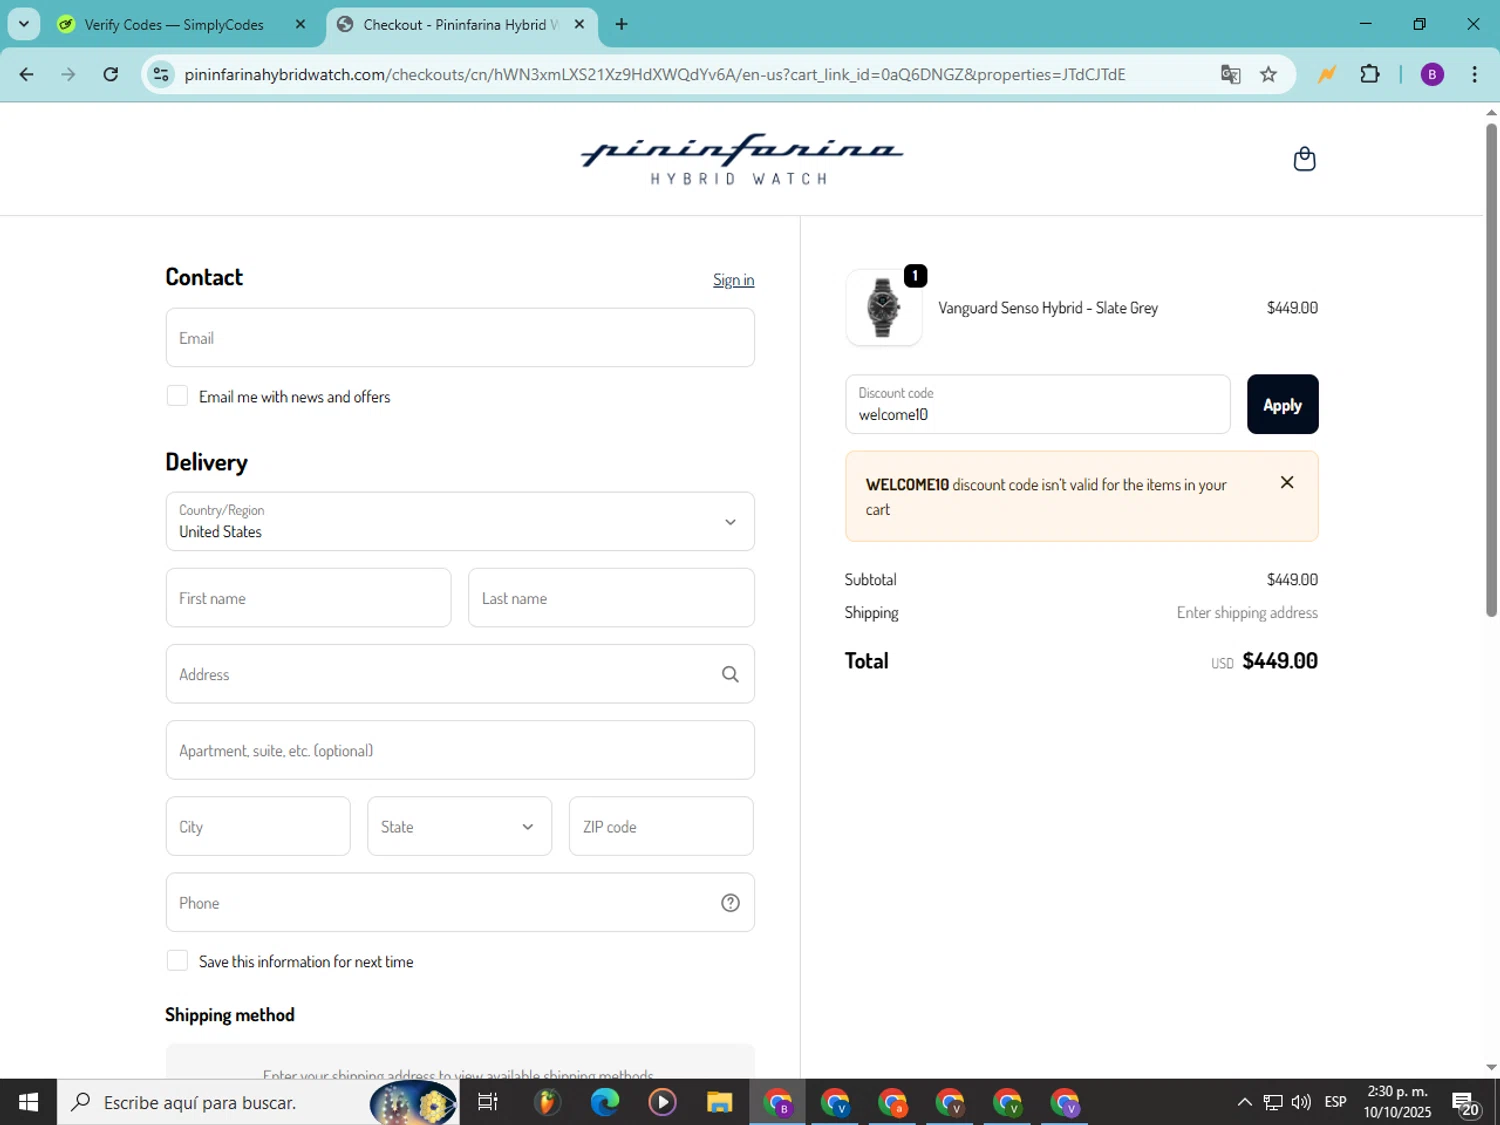Click the Apply discount button
1500x1125 pixels.
click(x=1282, y=404)
